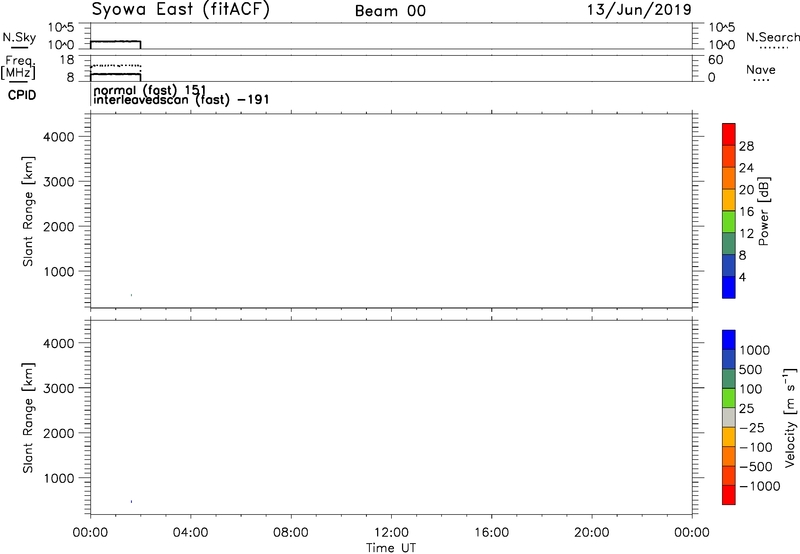Select the red bottom Velocity colorbar segment

click(x=729, y=495)
